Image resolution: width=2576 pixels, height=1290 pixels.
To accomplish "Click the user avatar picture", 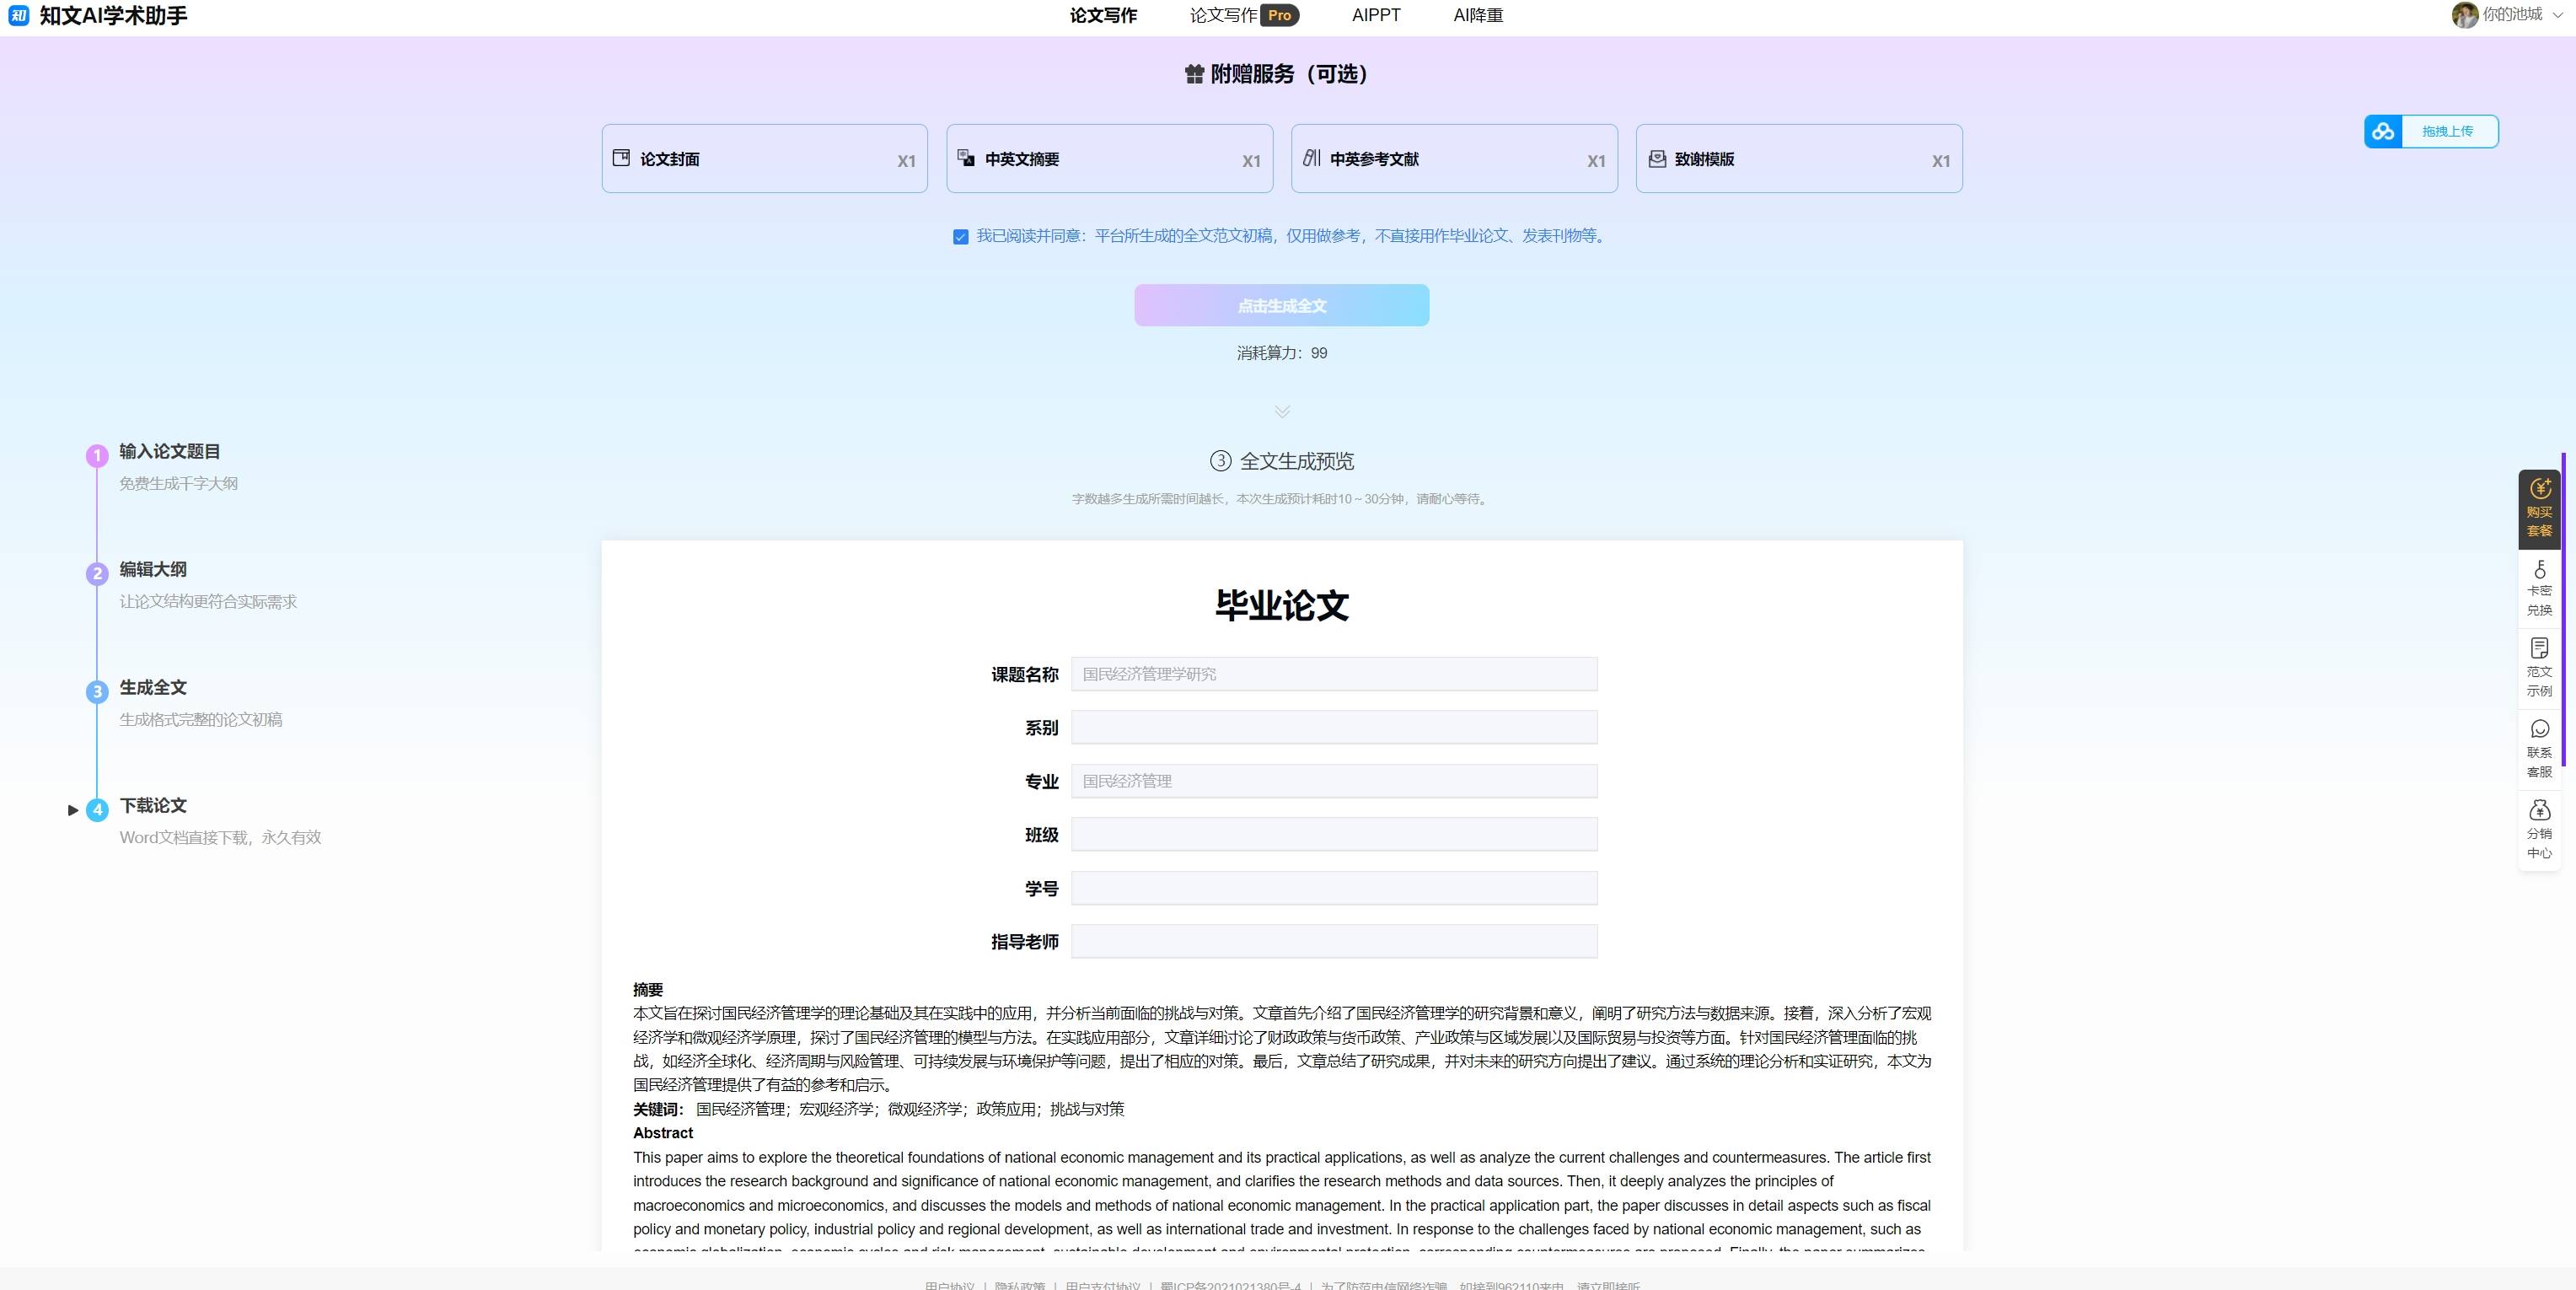I will pos(2464,15).
